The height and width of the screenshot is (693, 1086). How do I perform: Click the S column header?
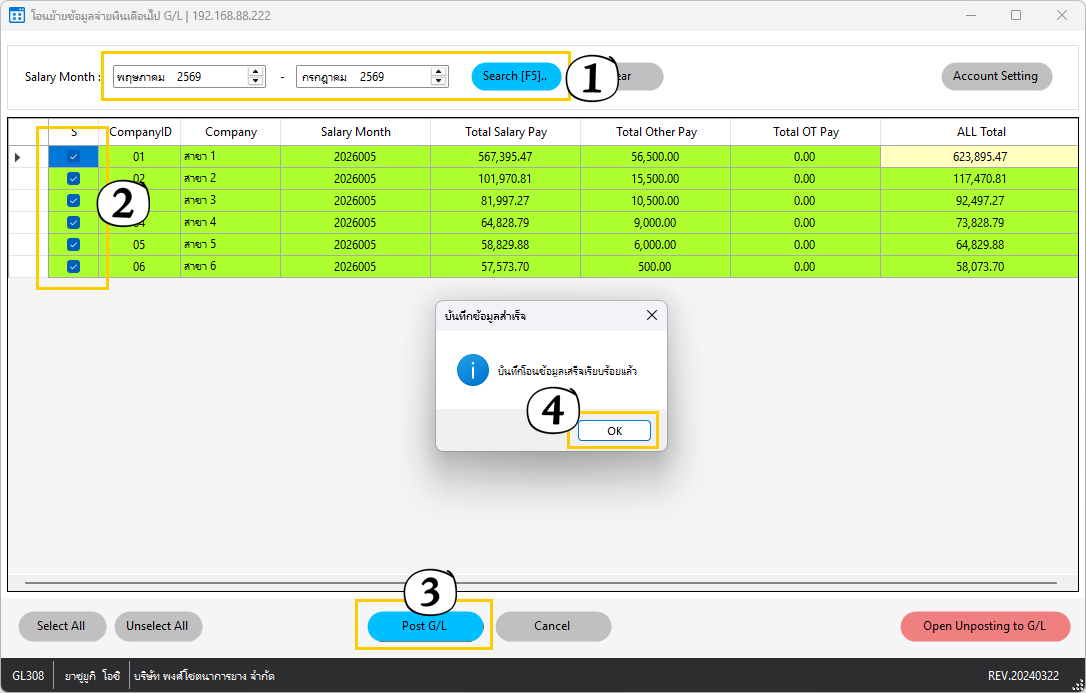coord(73,132)
